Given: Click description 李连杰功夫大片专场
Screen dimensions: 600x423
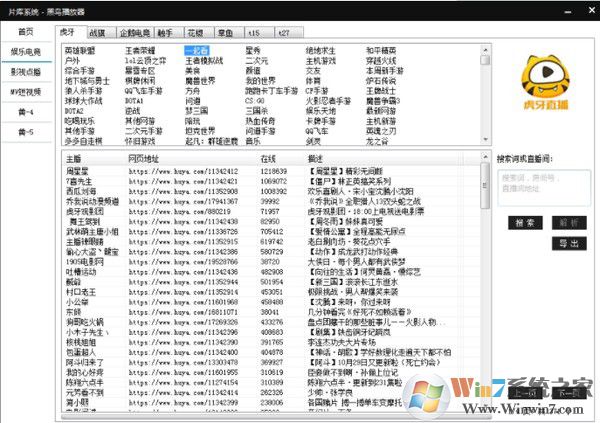Looking at the screenshot, I should tap(342, 342).
